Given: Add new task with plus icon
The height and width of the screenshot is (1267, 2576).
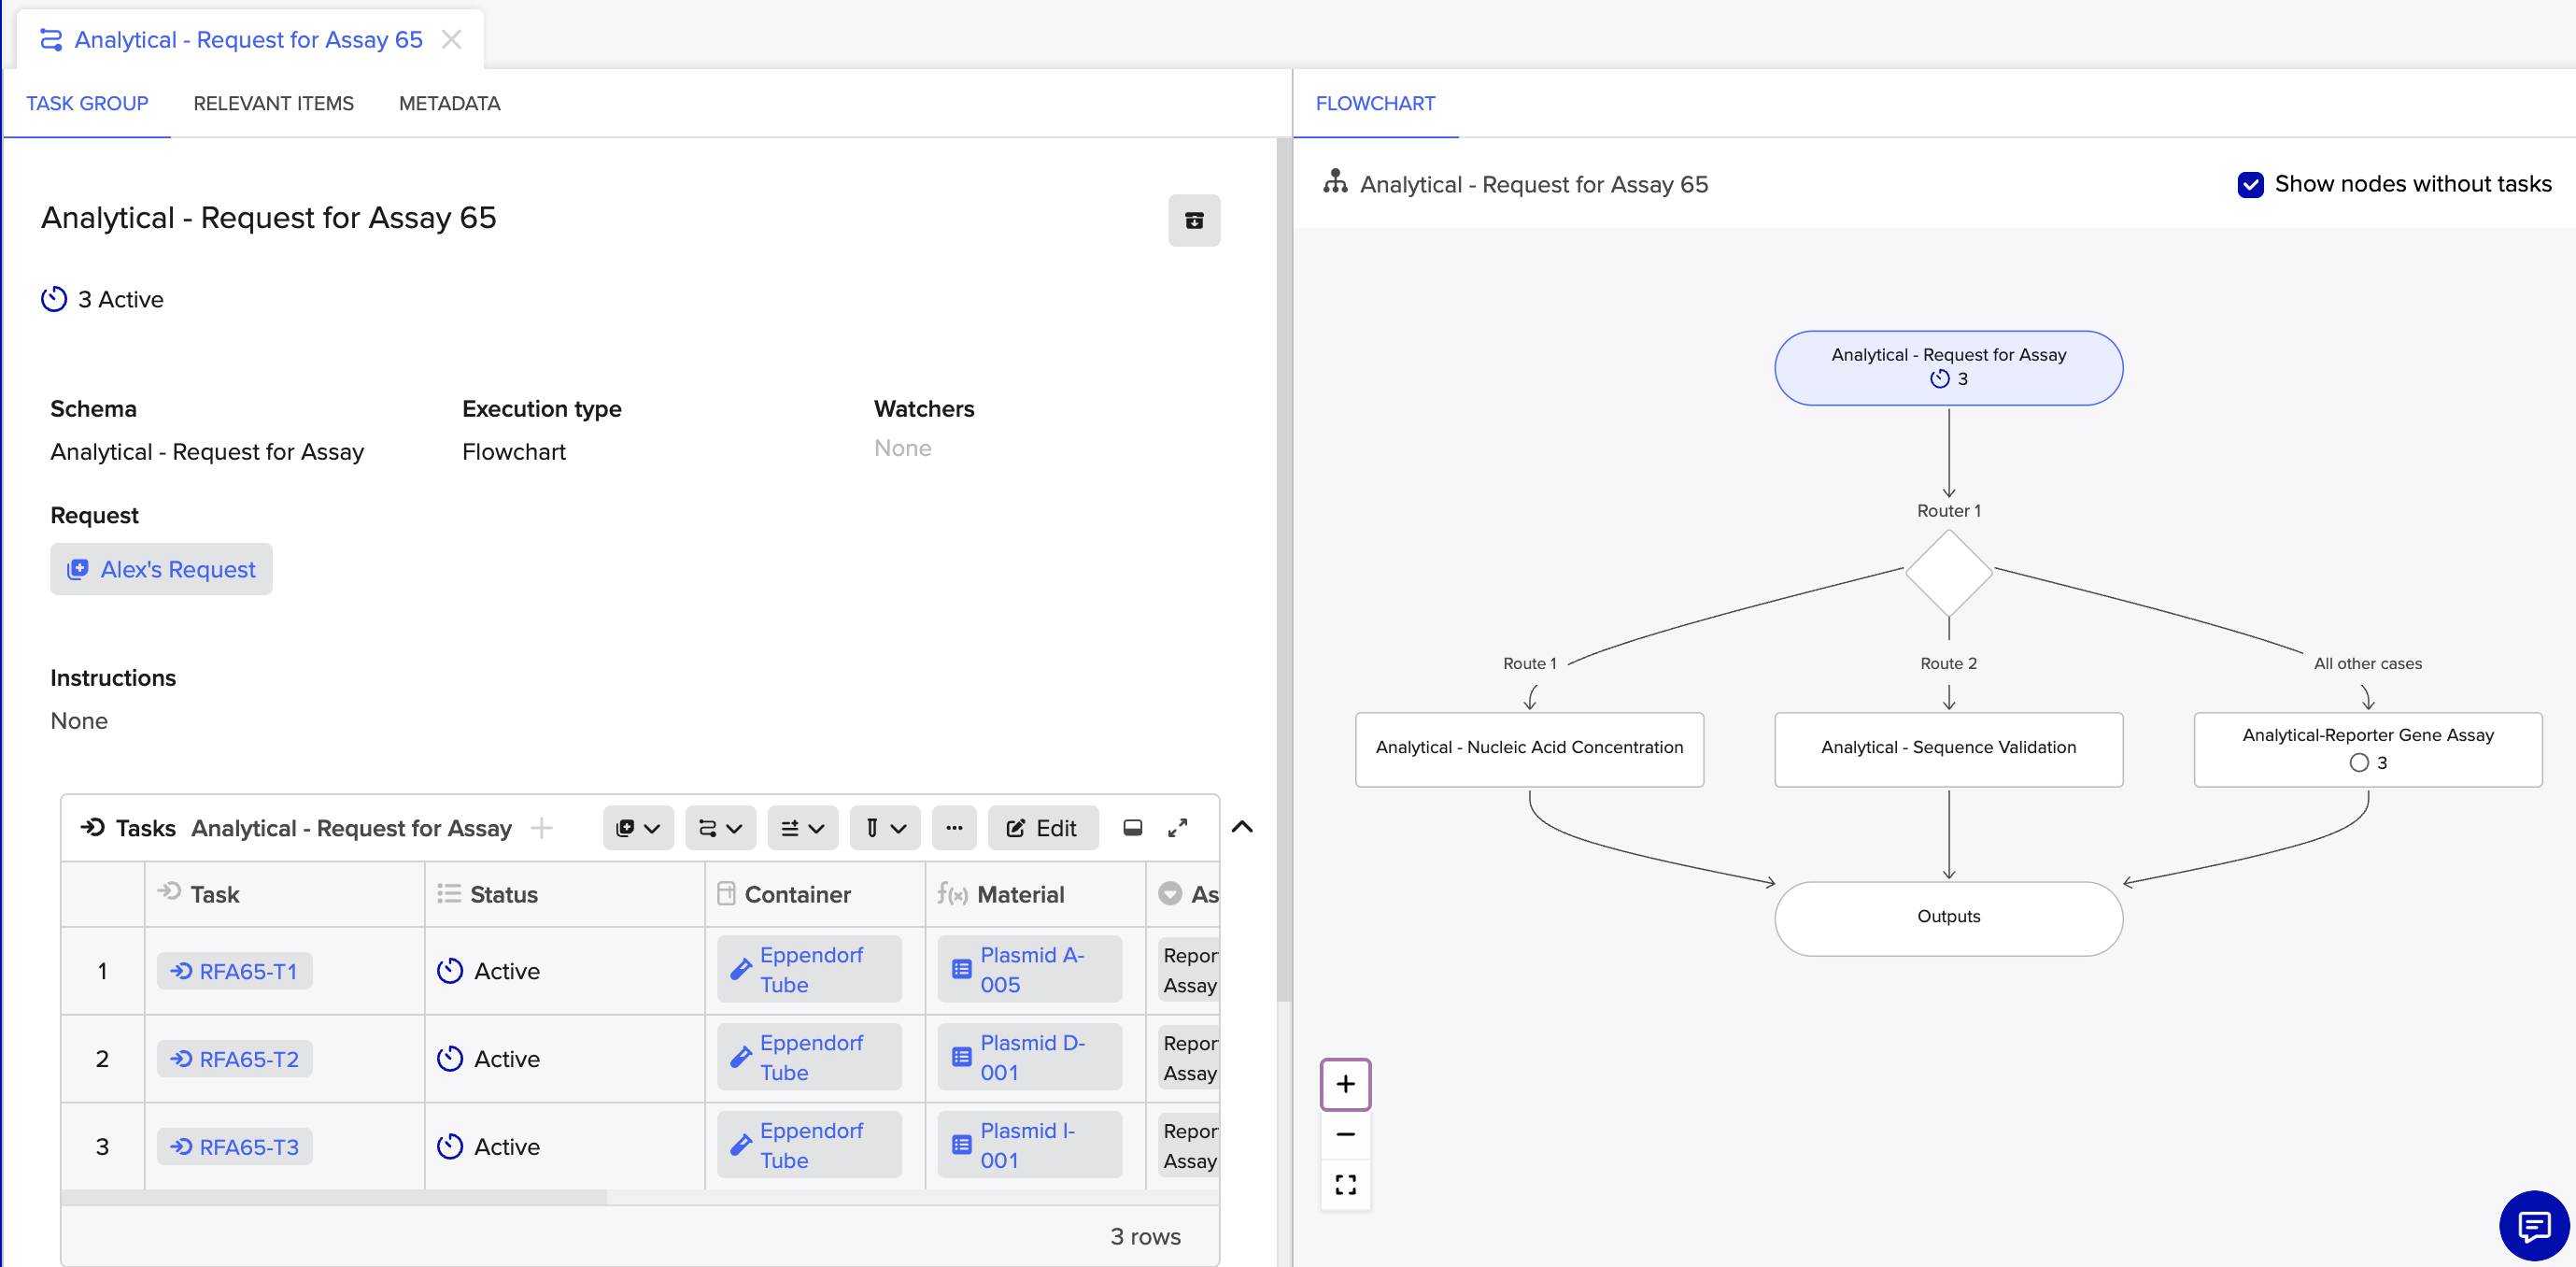Looking at the screenshot, I should point(541,827).
